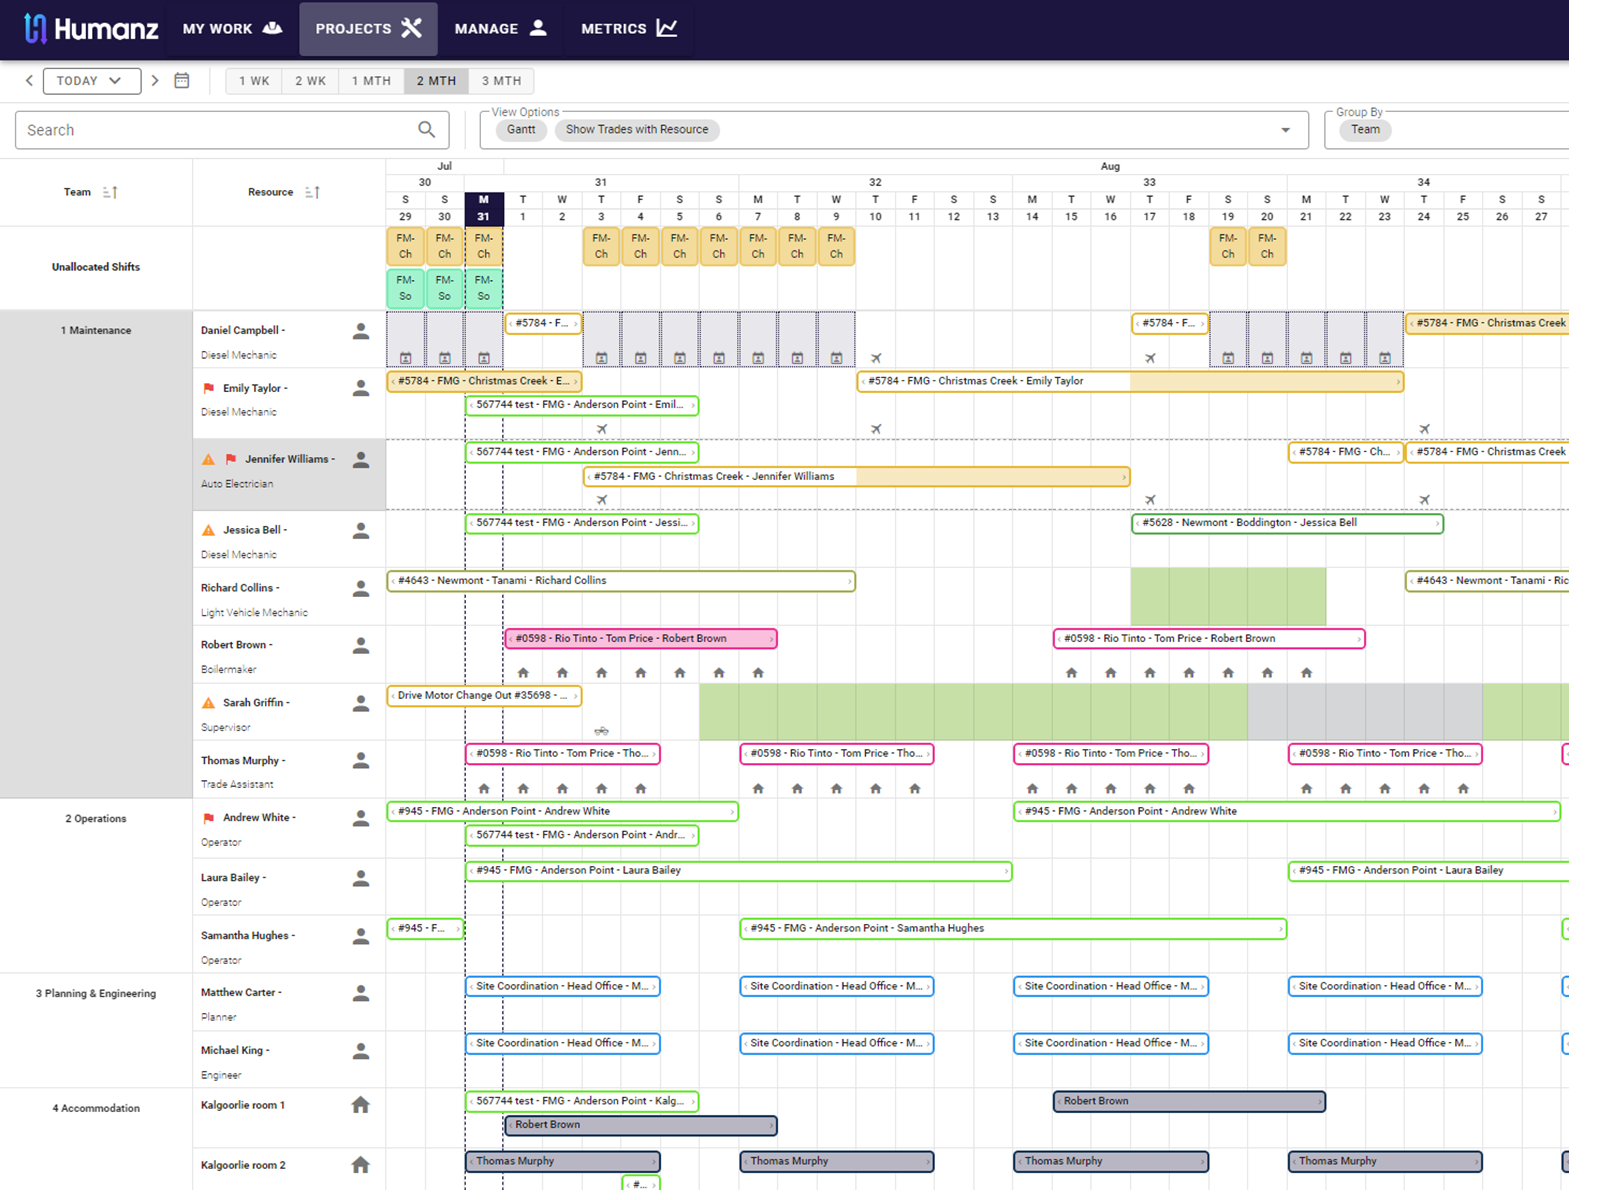Viewport: 1600px width, 1200px height.
Task: Click the red flag beside Emily Taylor
Action: click(209, 388)
